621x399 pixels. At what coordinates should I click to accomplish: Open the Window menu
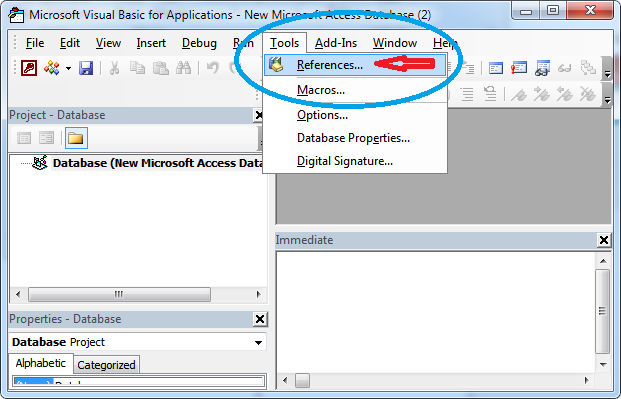[x=395, y=43]
